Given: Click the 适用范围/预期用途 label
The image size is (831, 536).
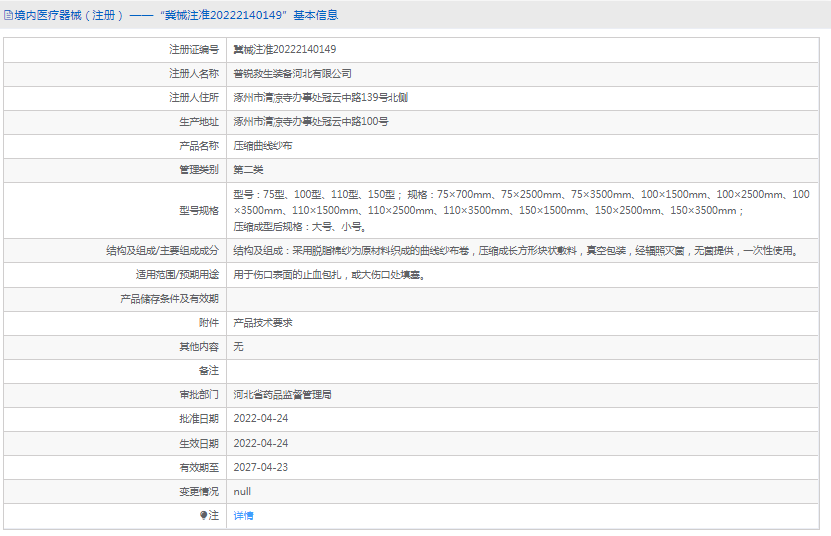Looking at the screenshot, I should click(x=177, y=275).
